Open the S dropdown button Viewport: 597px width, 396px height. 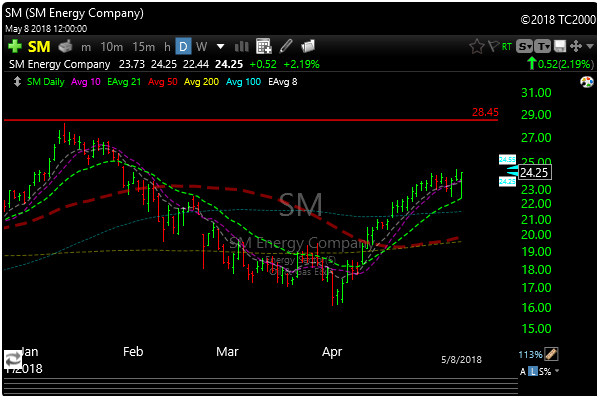[x=524, y=46]
